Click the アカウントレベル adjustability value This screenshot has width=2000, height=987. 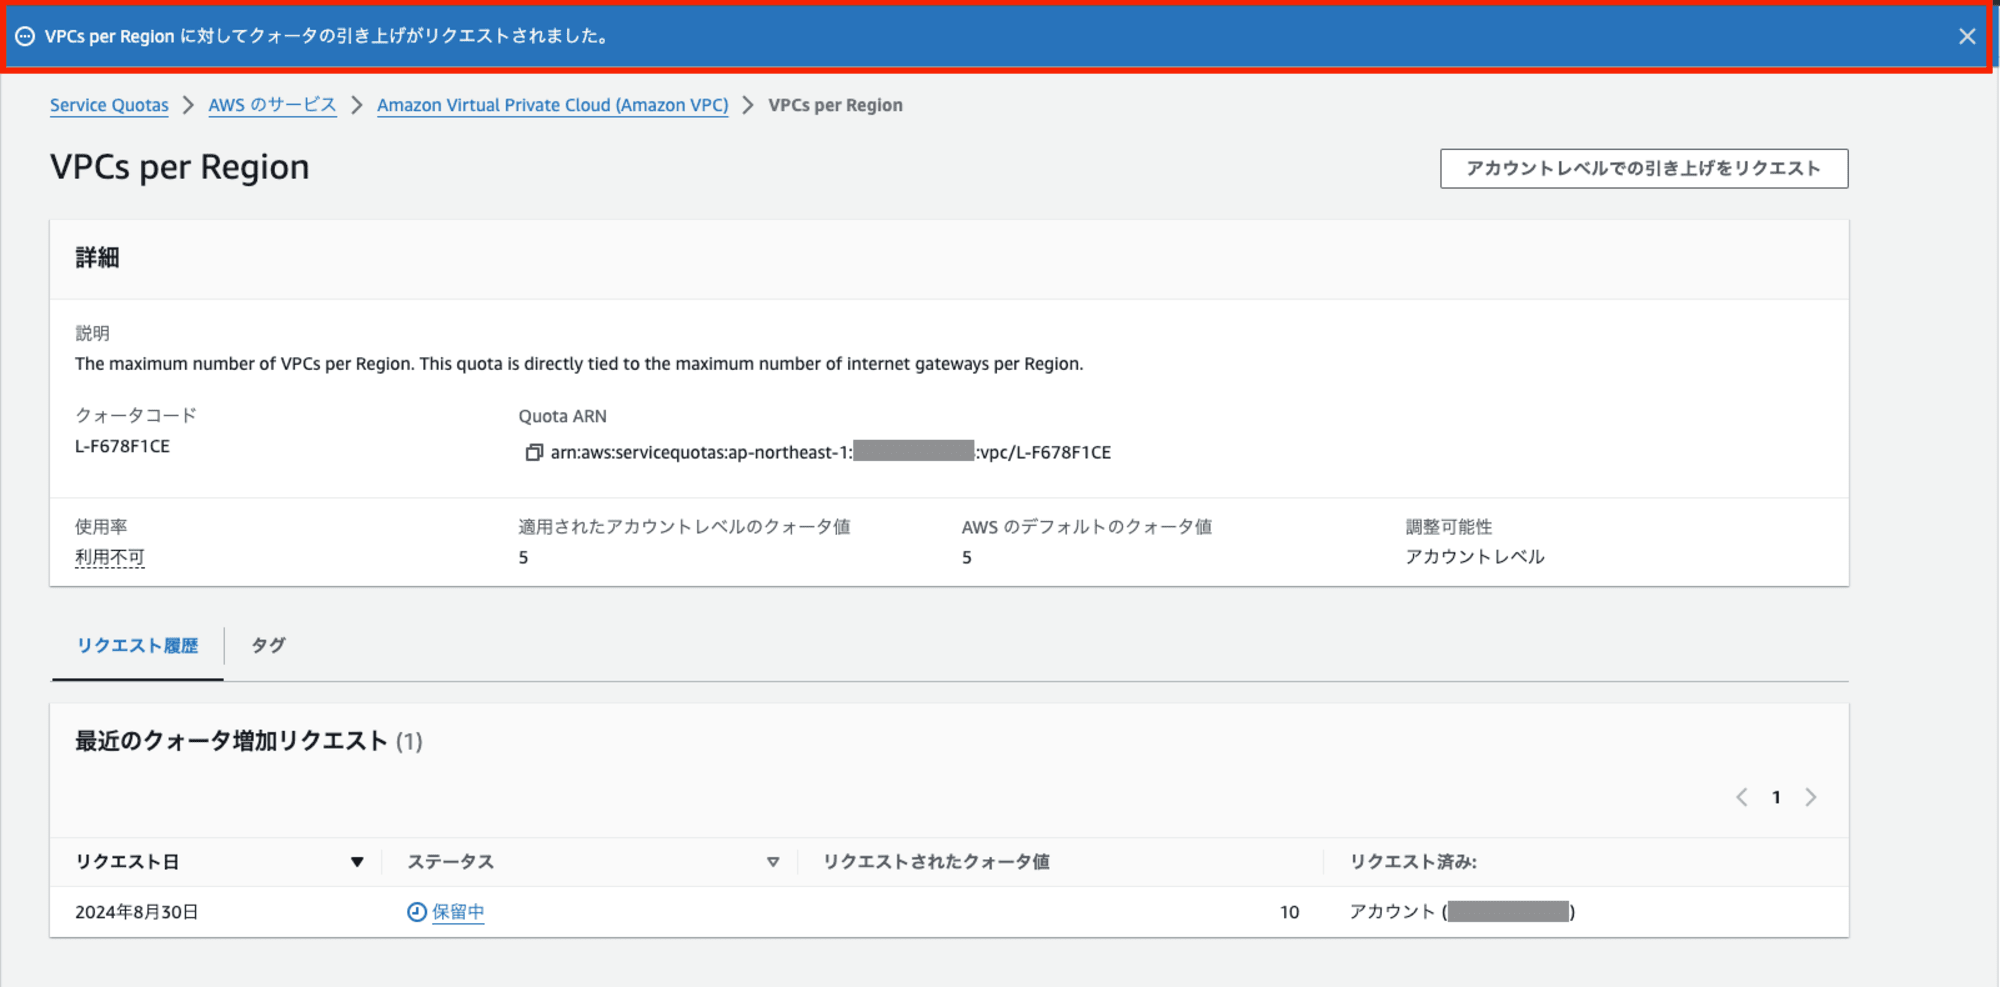[x=1475, y=557]
